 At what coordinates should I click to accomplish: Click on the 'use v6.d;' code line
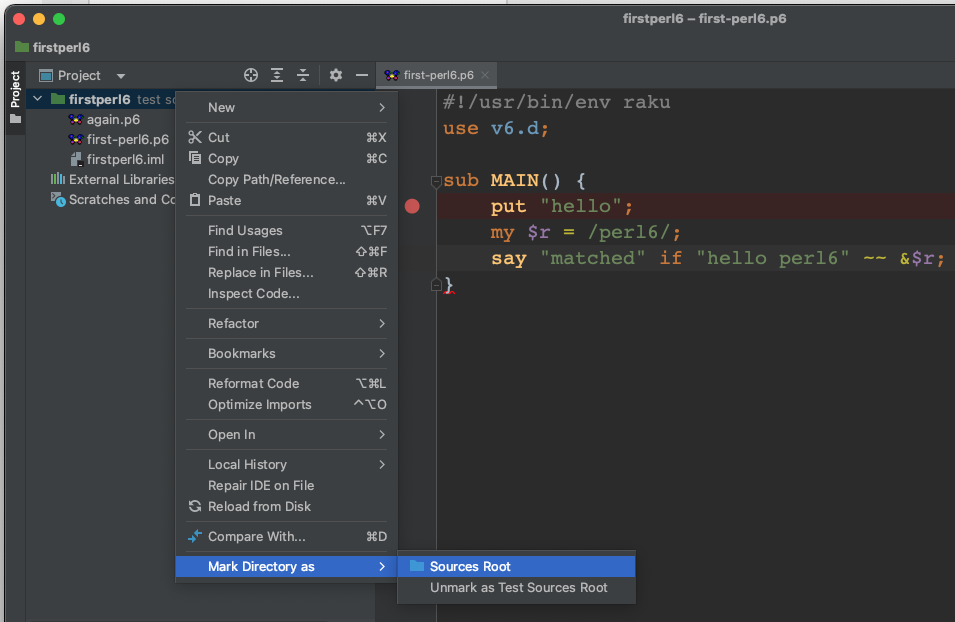(496, 129)
